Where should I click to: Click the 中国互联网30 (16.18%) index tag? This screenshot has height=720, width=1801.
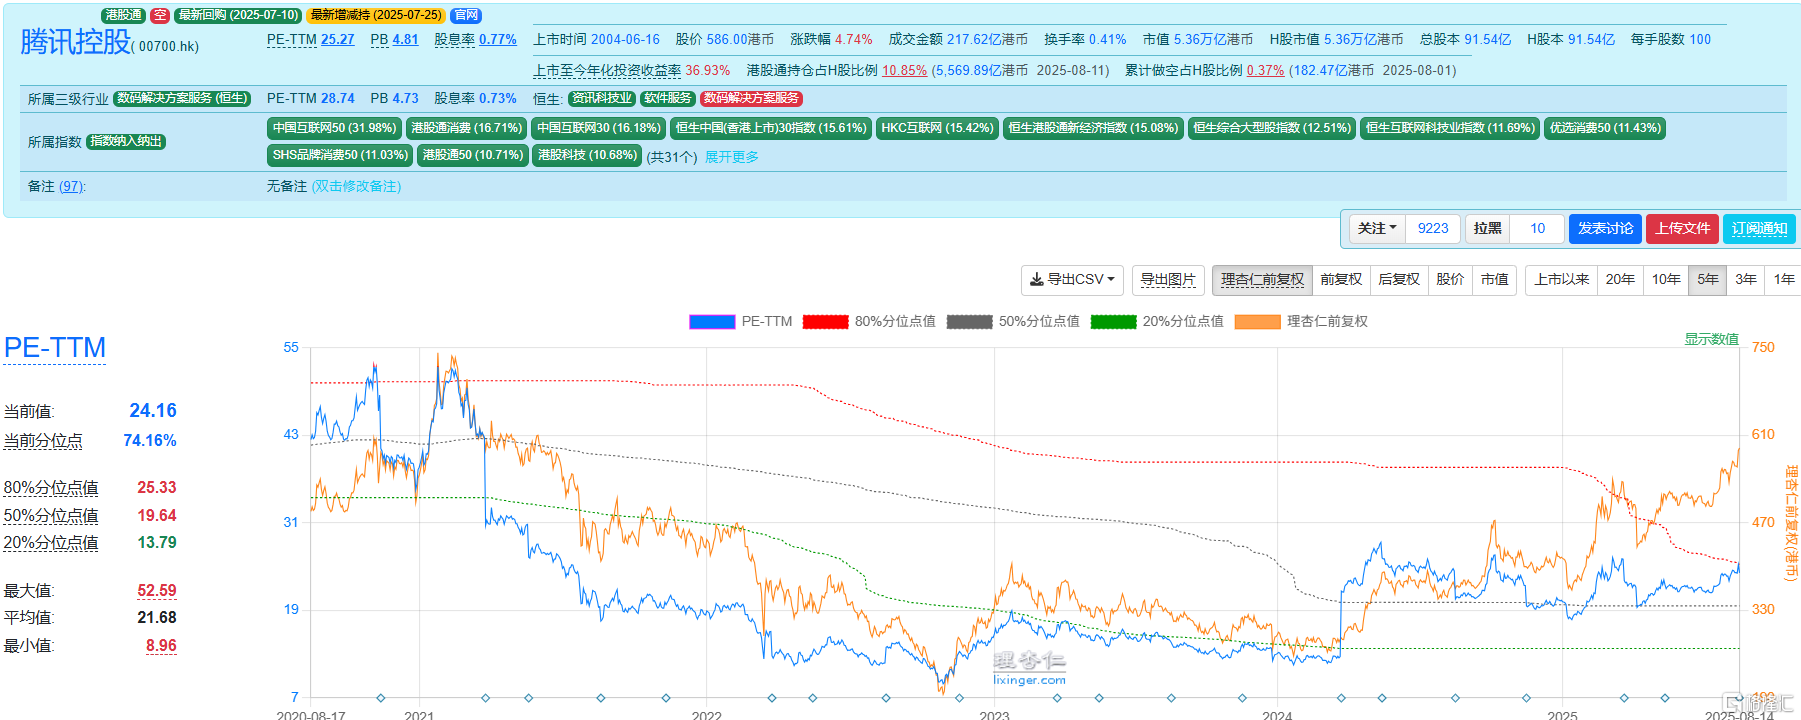(x=599, y=128)
